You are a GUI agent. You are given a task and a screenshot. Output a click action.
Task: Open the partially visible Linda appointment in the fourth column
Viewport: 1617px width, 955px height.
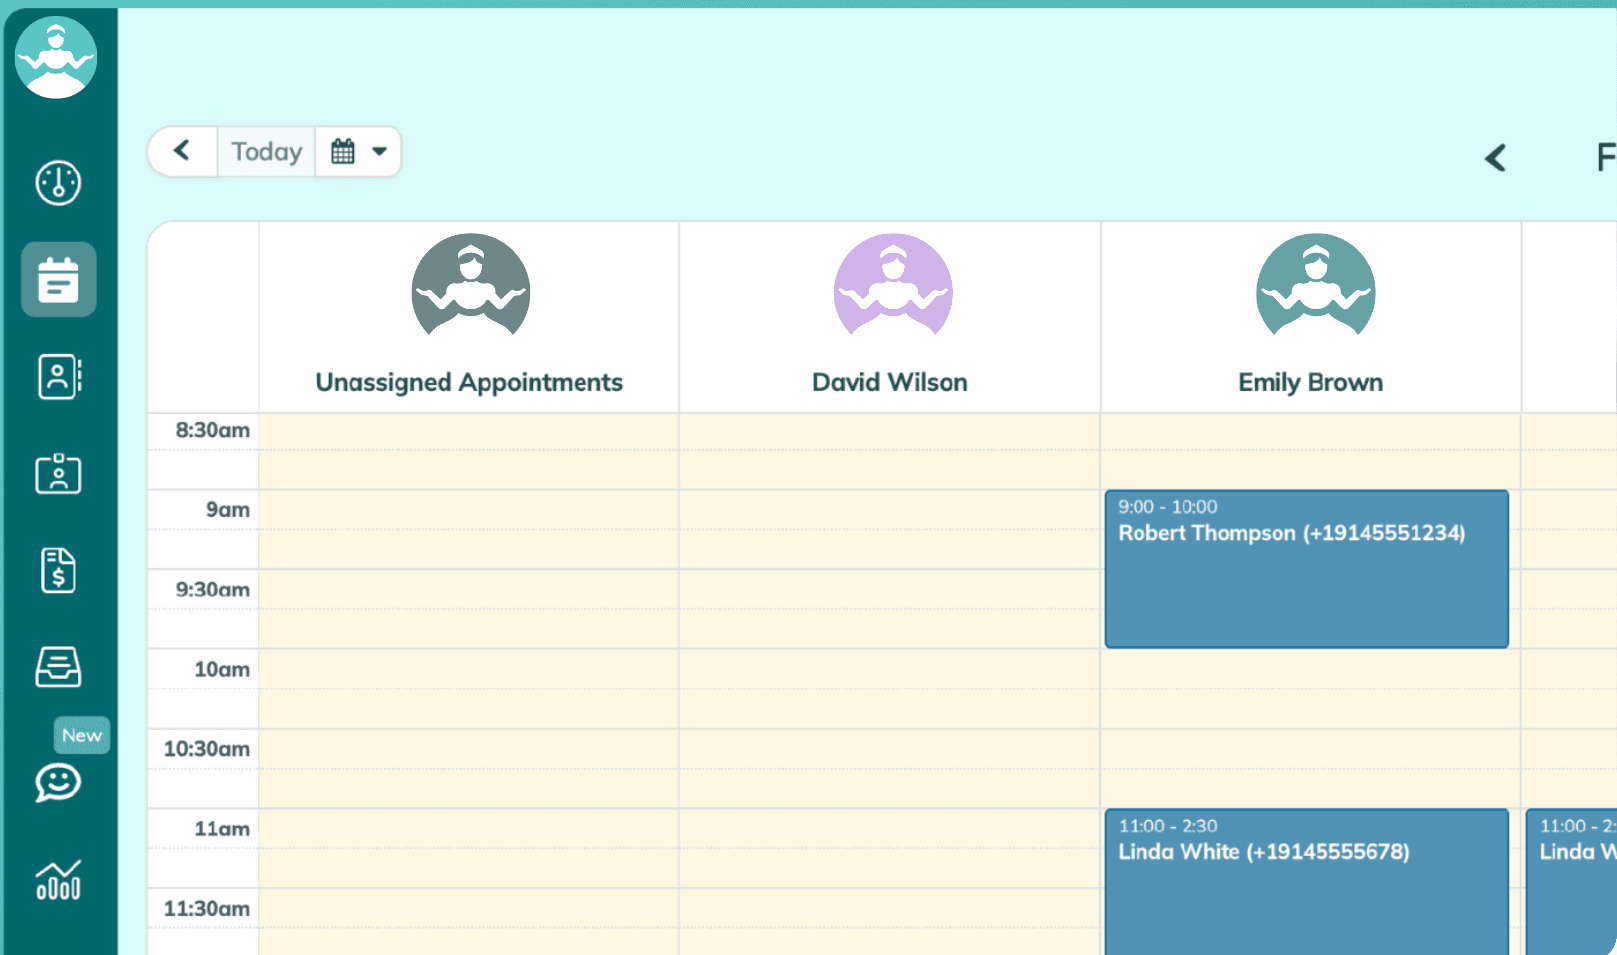(x=1572, y=882)
